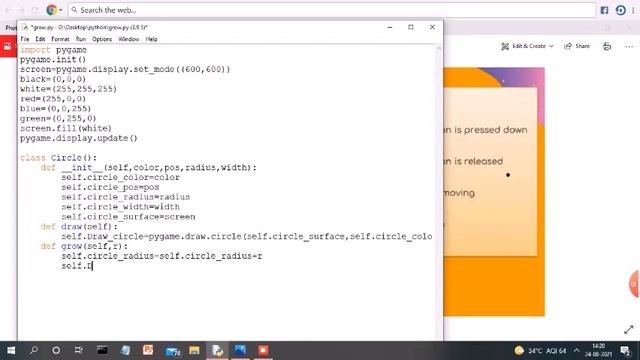
Task: Click the Search the web address field
Action: [x=331, y=10]
